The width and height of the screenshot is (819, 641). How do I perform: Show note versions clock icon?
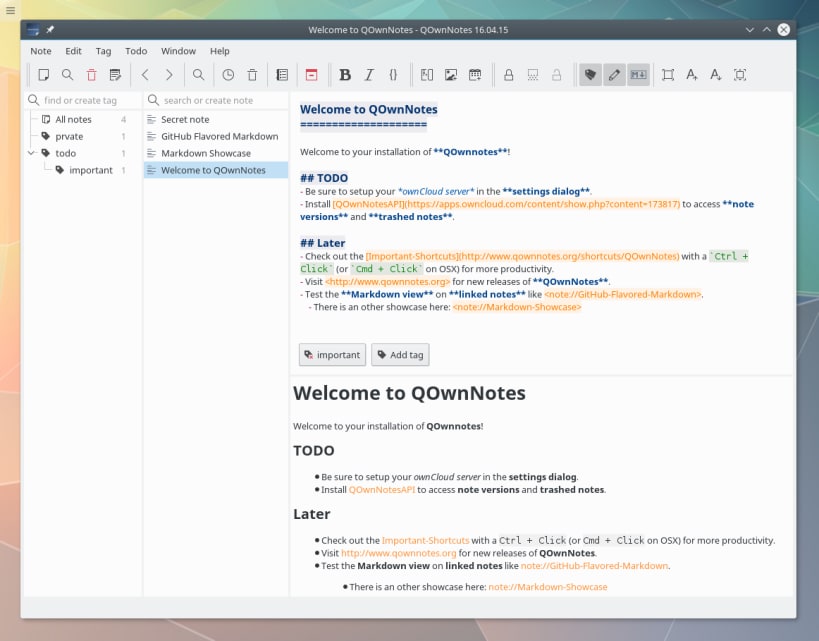point(228,75)
